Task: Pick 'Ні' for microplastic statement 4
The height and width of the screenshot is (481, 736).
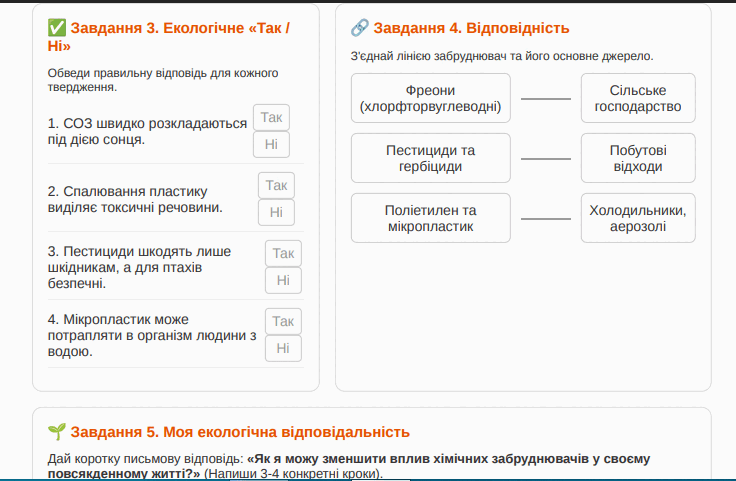Action: coord(283,348)
